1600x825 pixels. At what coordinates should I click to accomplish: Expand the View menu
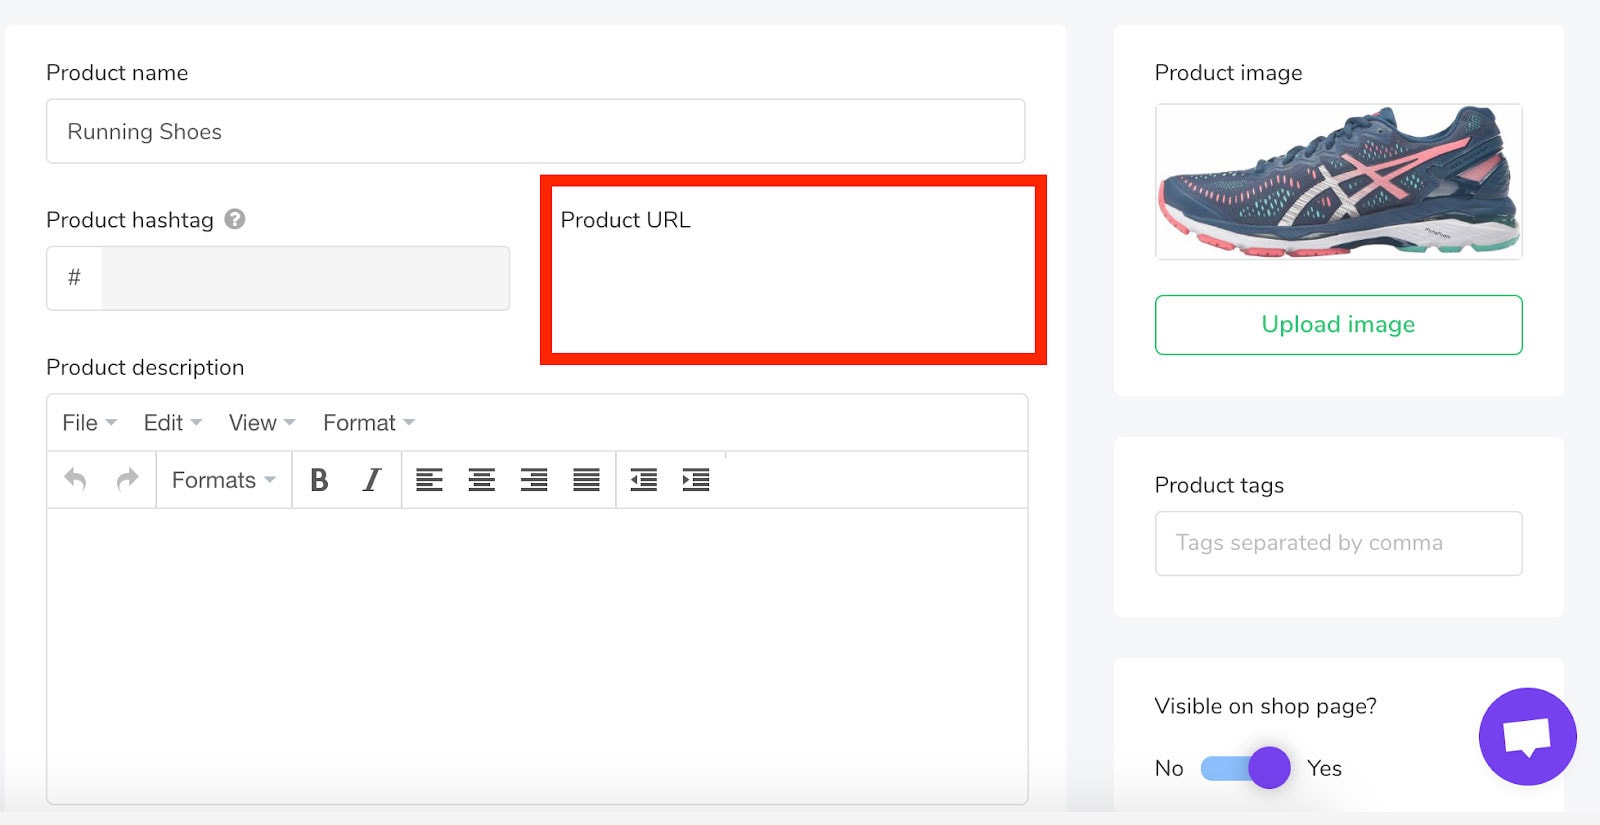click(261, 423)
